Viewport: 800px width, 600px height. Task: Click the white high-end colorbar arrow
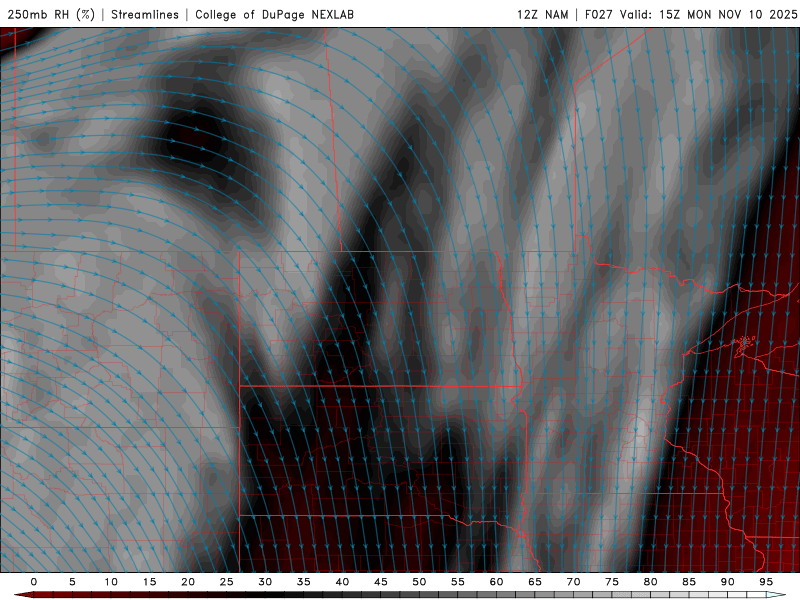[776, 595]
